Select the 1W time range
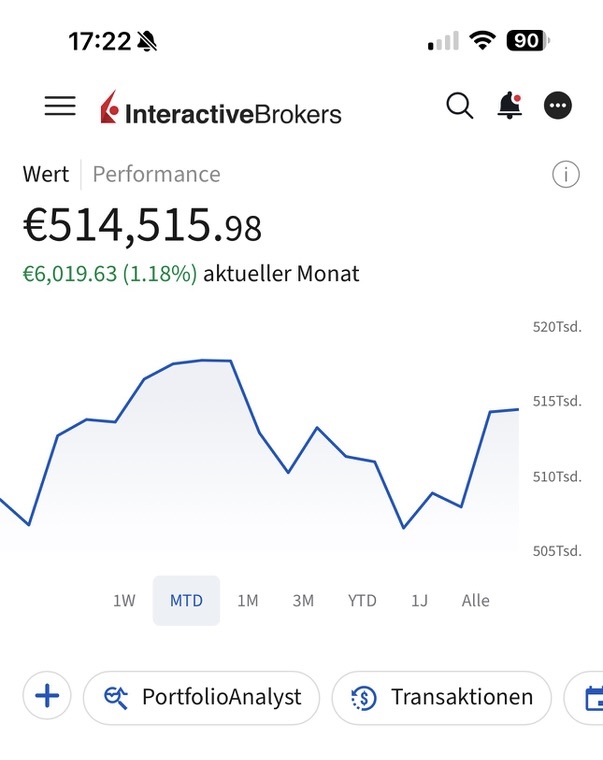 coord(124,600)
